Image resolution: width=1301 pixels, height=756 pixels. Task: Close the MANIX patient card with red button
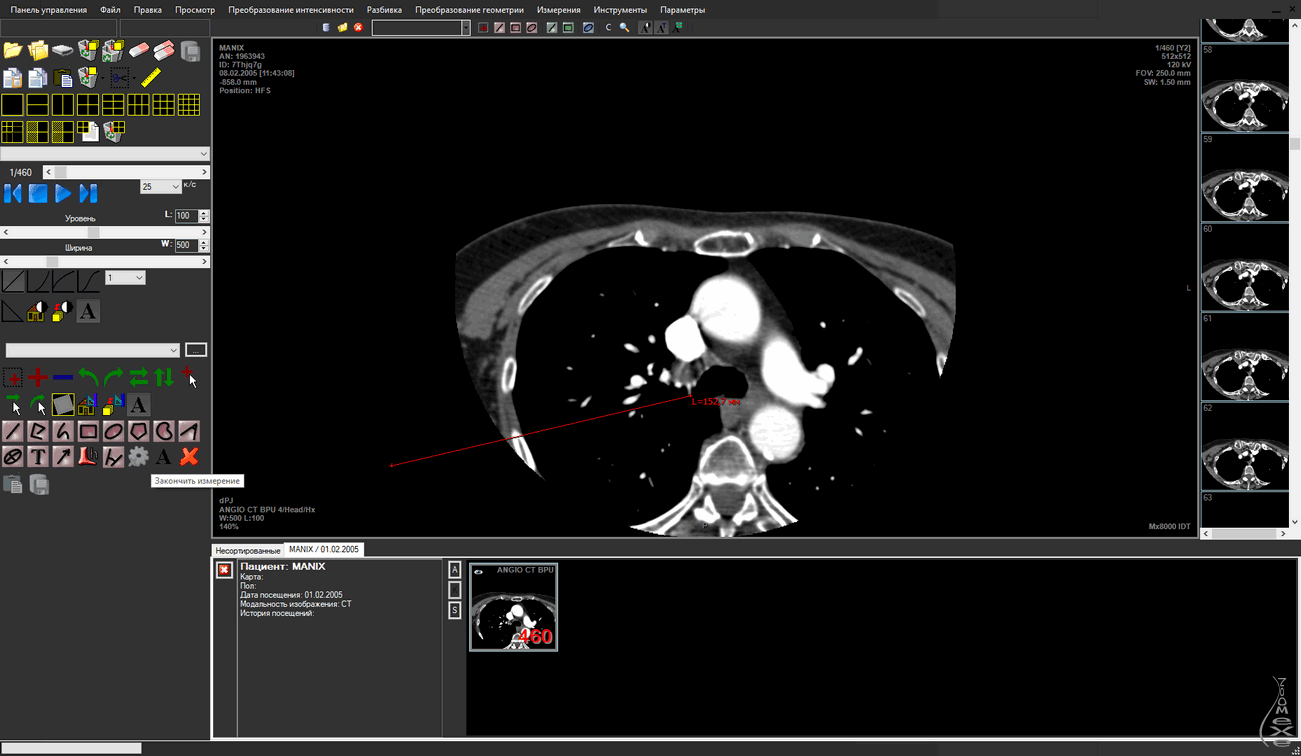(x=224, y=570)
